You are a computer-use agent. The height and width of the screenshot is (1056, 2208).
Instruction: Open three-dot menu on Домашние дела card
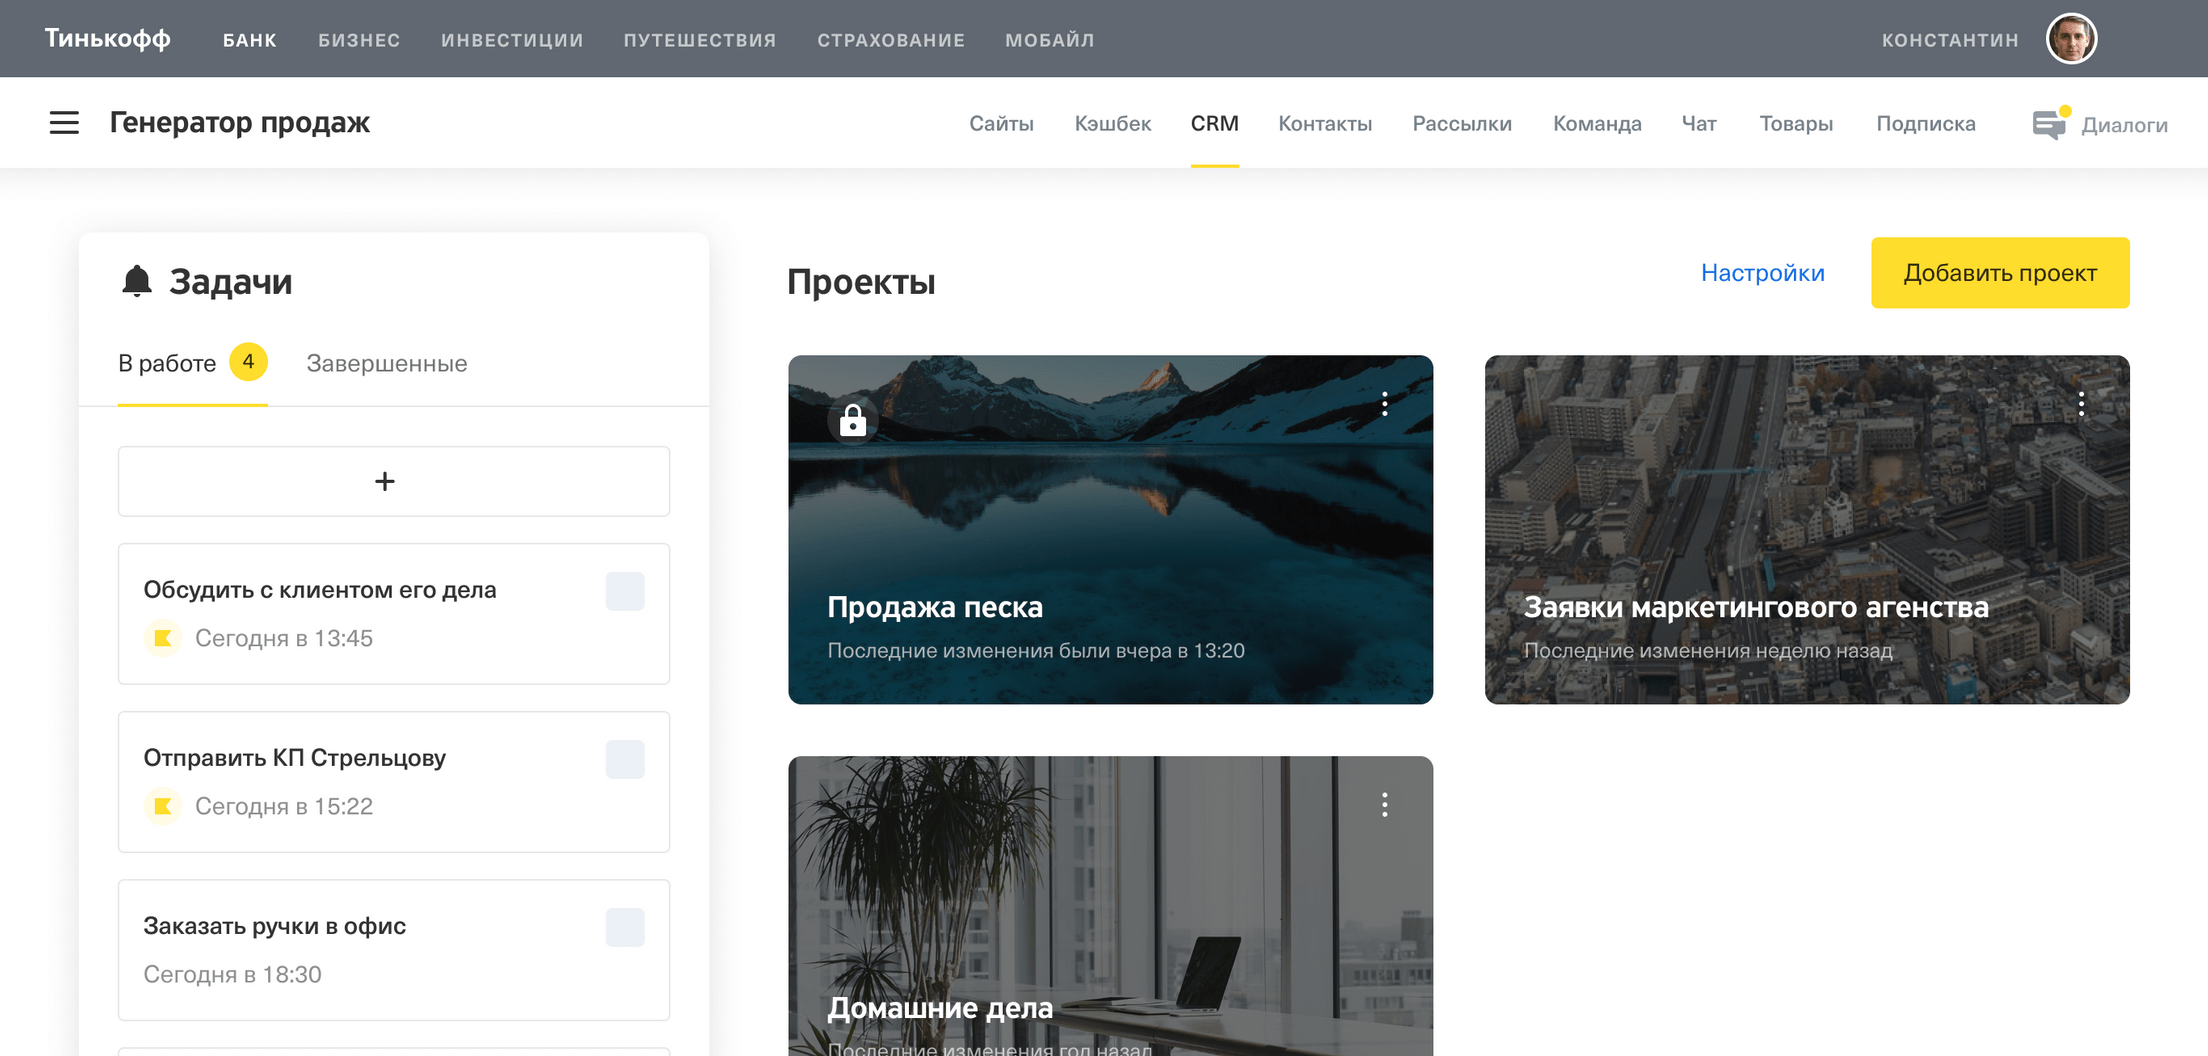(x=1384, y=805)
